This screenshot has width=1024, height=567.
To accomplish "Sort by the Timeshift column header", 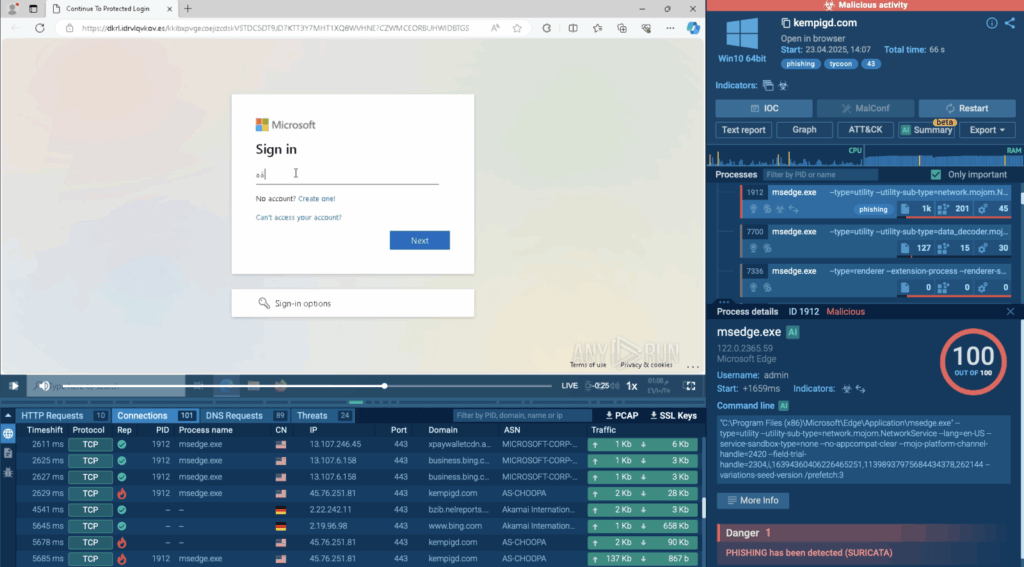I will point(44,430).
